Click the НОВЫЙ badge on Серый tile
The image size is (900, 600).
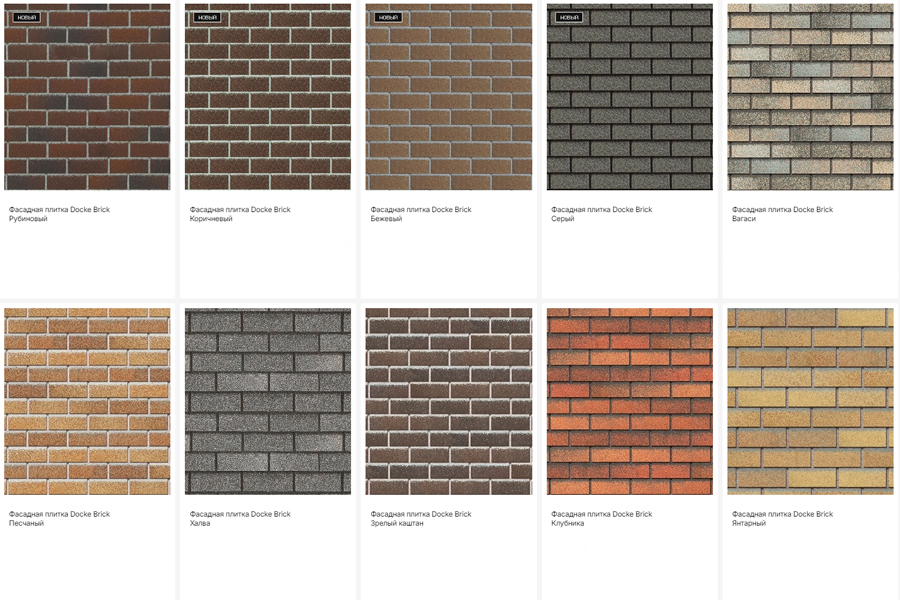point(569,17)
